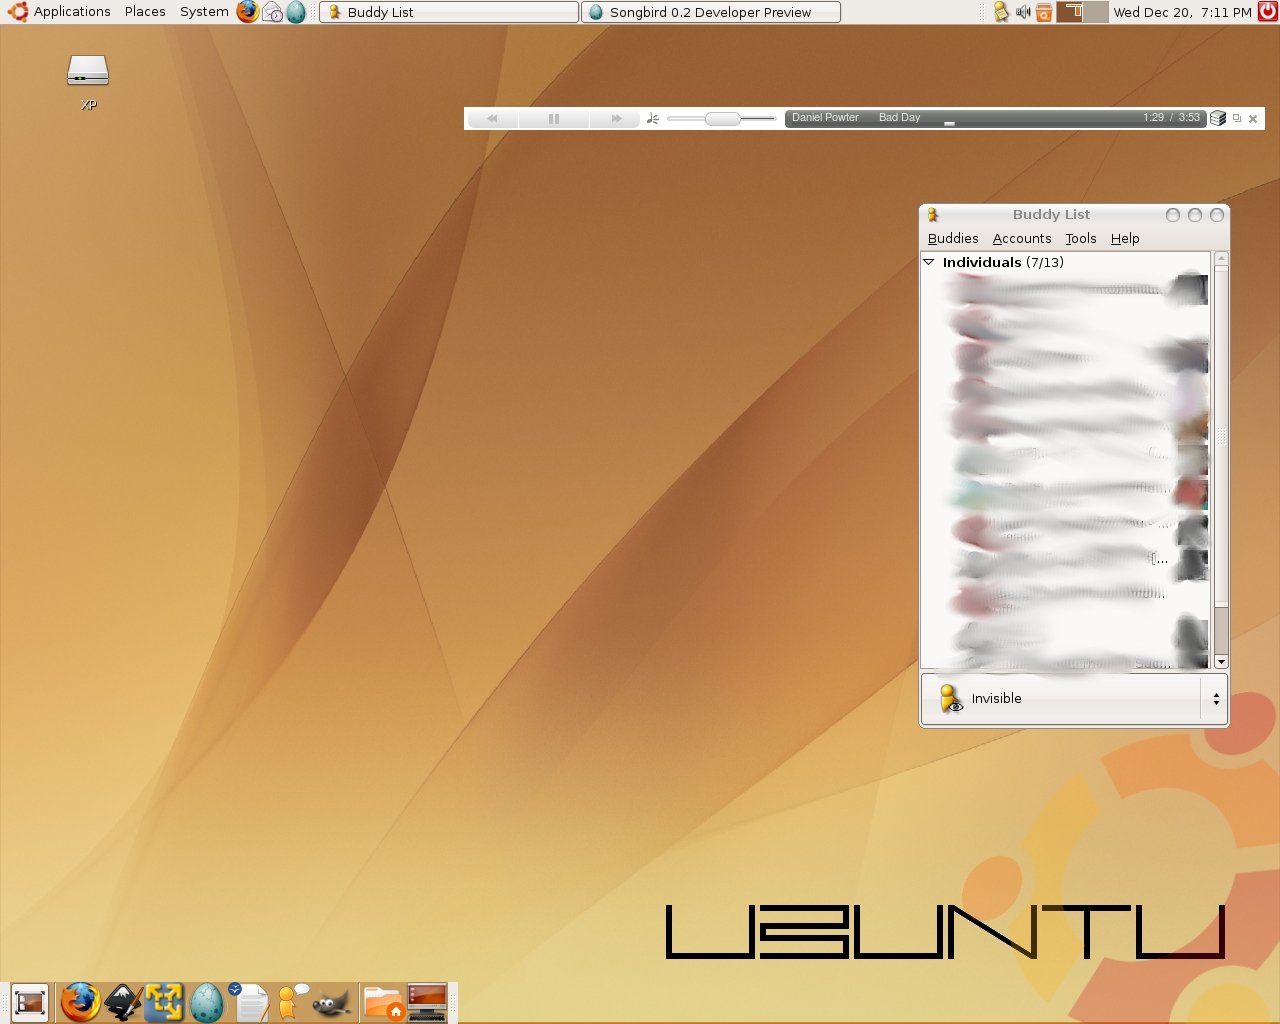Switch to the second workspace in switcher
Viewport: 1280px width, 1024px height.
coord(1096,12)
